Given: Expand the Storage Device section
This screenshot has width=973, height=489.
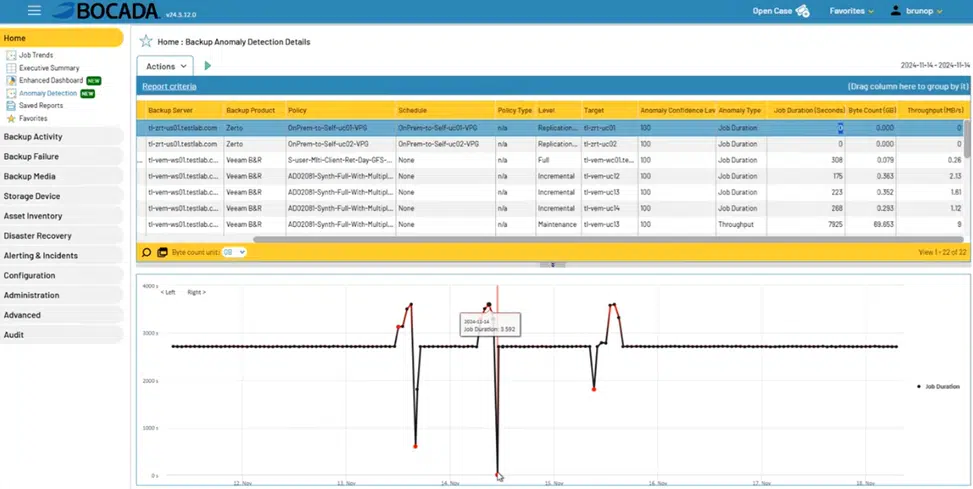Looking at the screenshot, I should click(61, 196).
